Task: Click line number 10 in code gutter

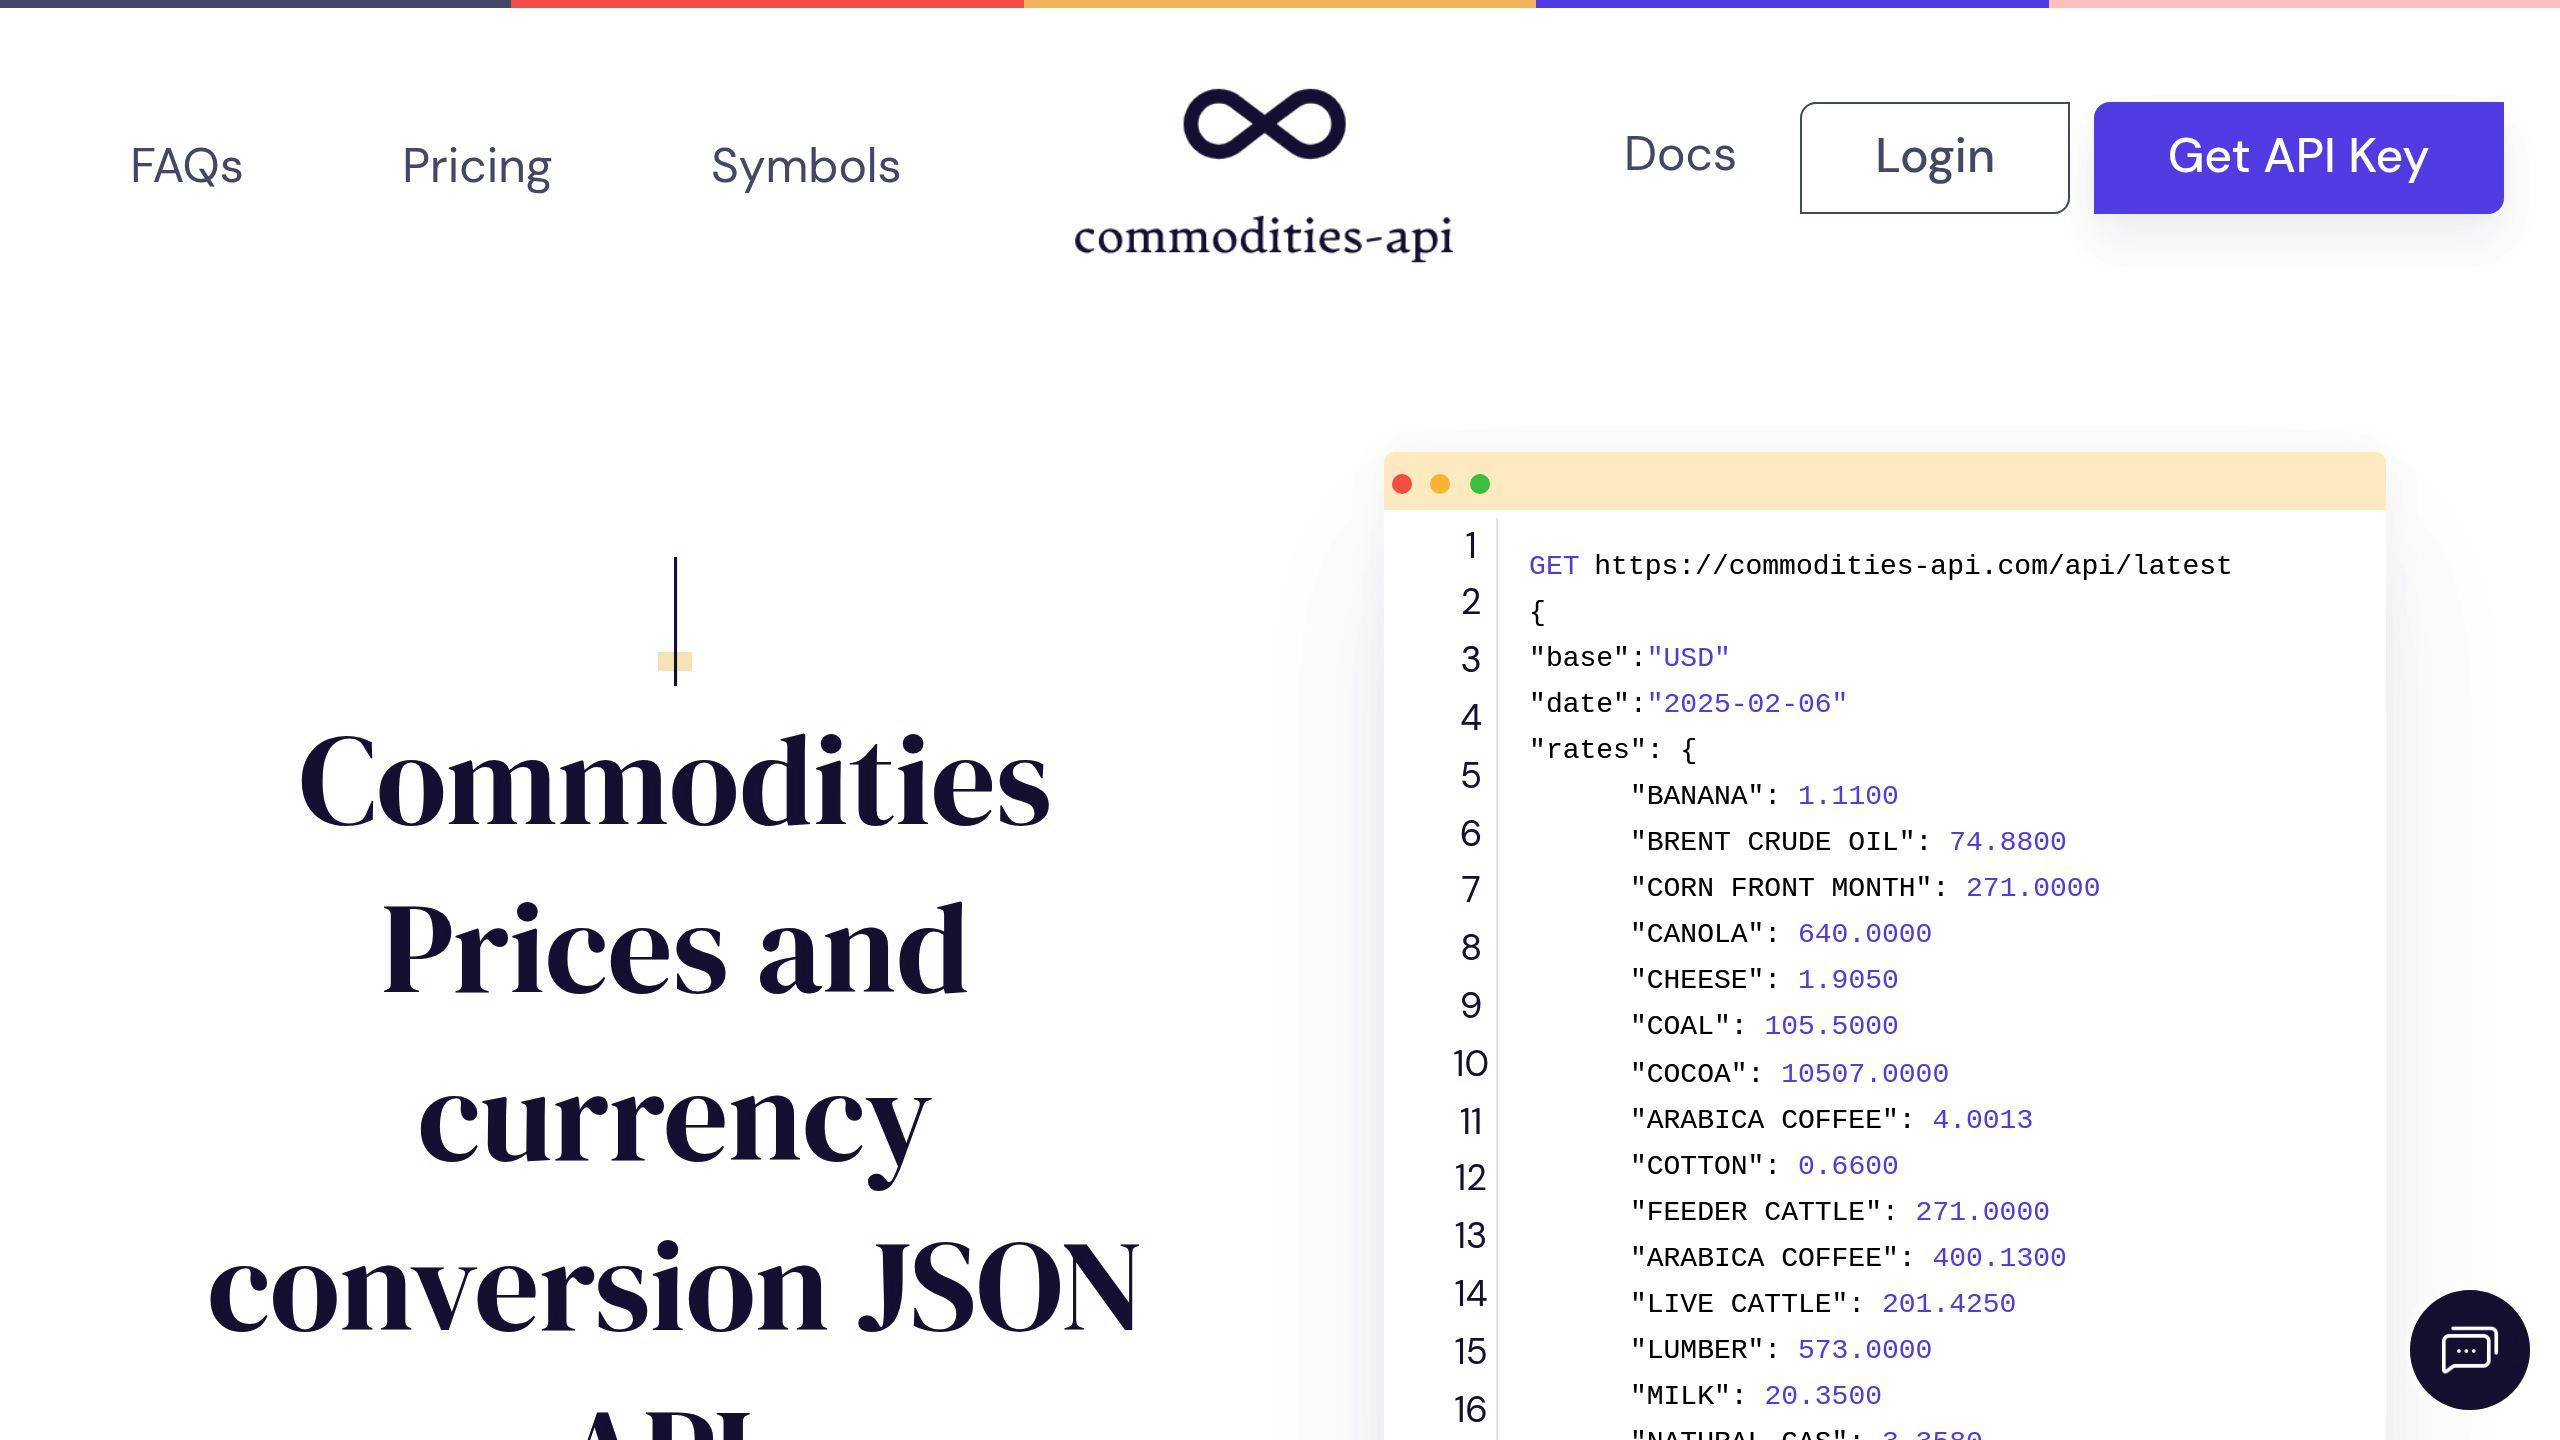Action: (x=1470, y=1064)
